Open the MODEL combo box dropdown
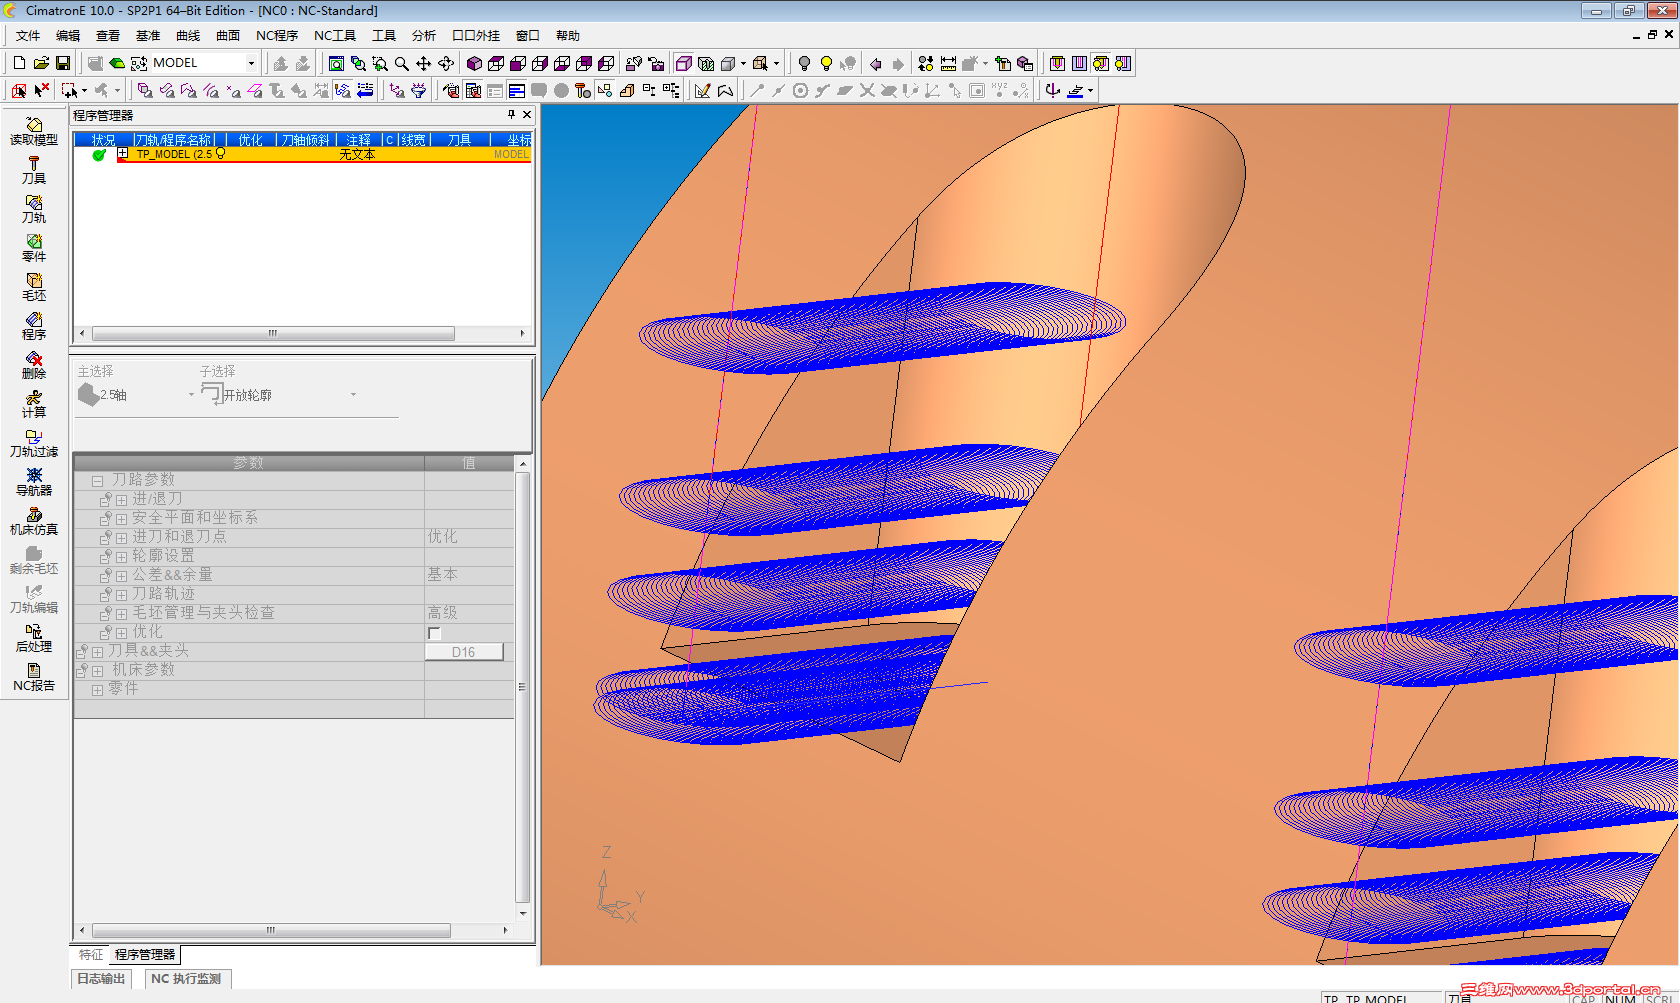1680x1003 pixels. tap(250, 63)
